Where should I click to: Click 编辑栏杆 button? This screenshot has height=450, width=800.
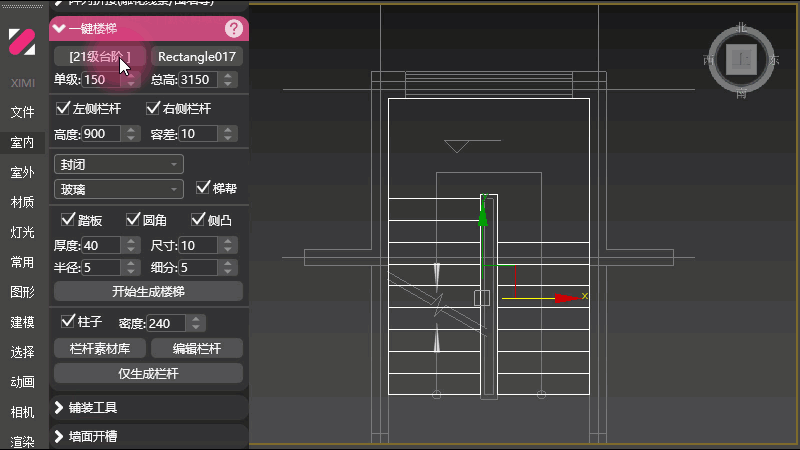[196, 348]
